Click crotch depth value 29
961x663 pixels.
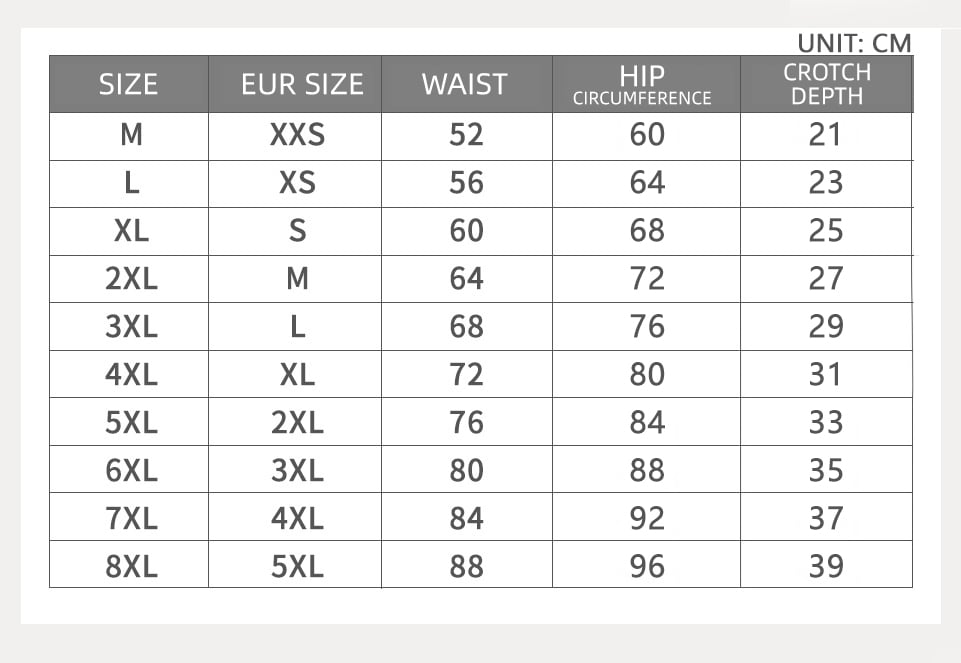(826, 327)
